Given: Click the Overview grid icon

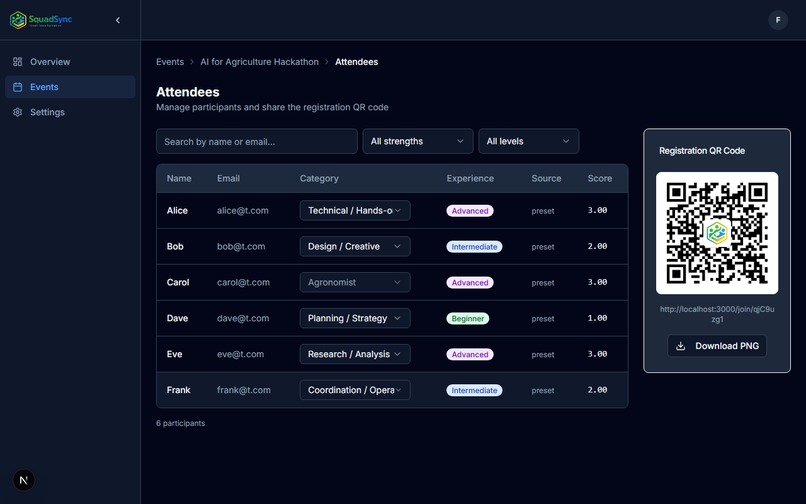Looking at the screenshot, I should (x=17, y=62).
